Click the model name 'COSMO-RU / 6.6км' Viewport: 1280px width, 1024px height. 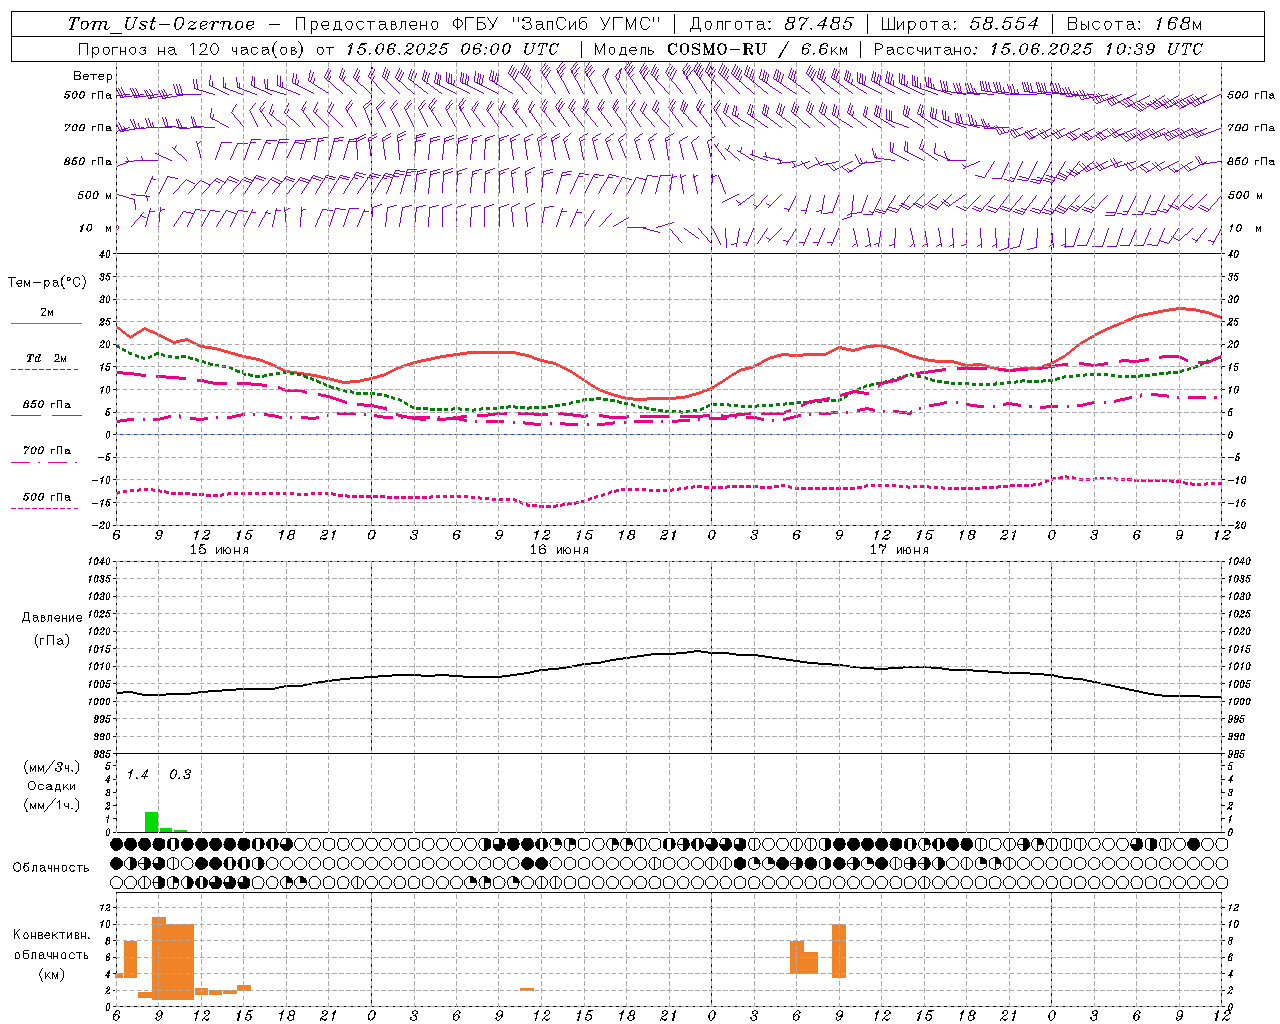tap(757, 49)
